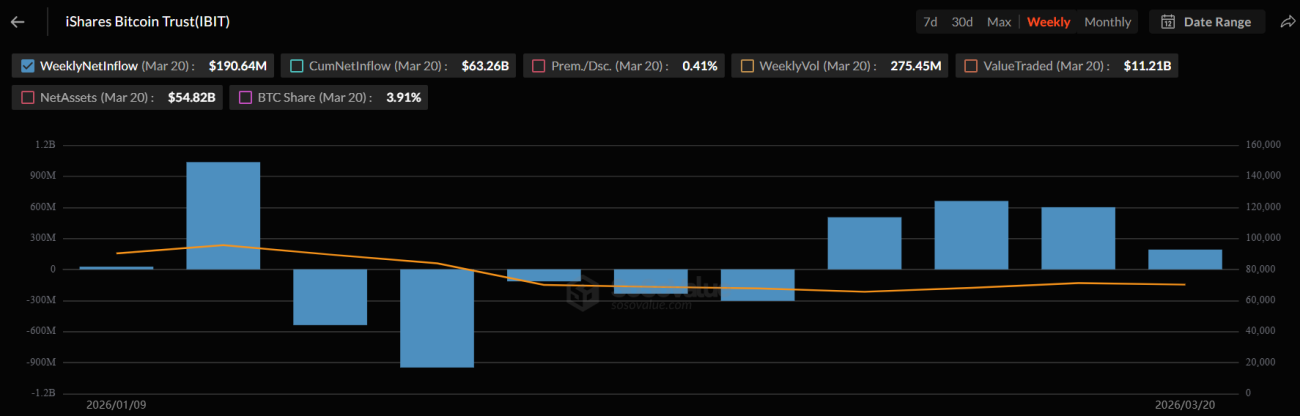1300x416 pixels.
Task: Click the last bar for Mar 20
Action: pos(1185,259)
